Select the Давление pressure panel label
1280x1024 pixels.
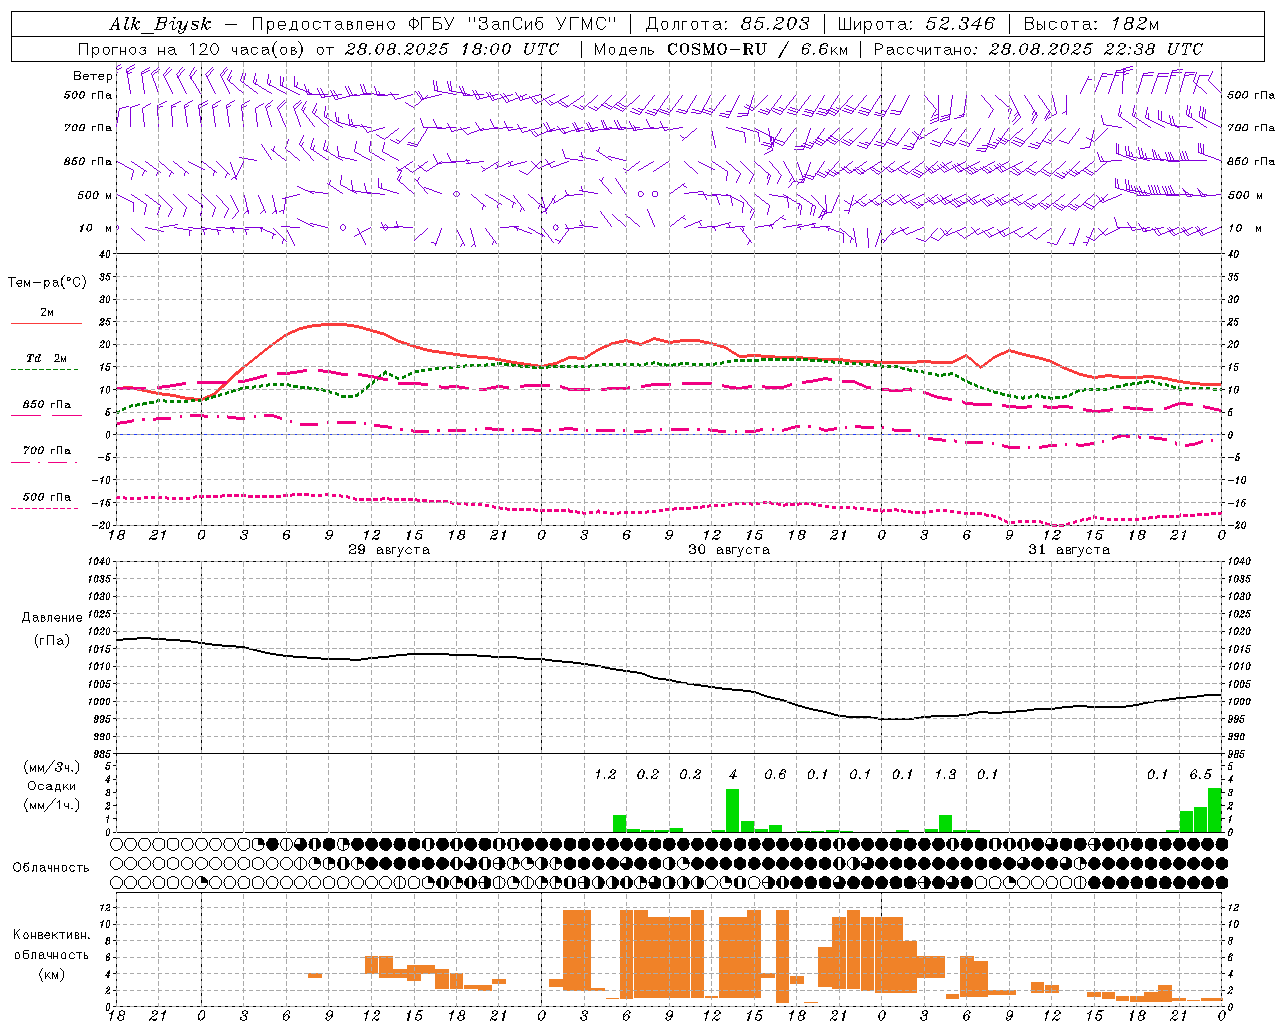pyautogui.click(x=52, y=618)
